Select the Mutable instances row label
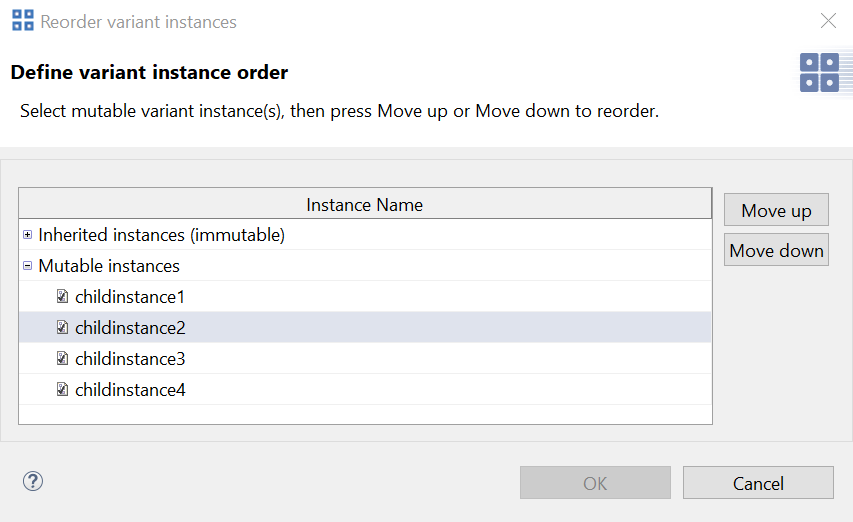This screenshot has width=853, height=522. coord(109,266)
